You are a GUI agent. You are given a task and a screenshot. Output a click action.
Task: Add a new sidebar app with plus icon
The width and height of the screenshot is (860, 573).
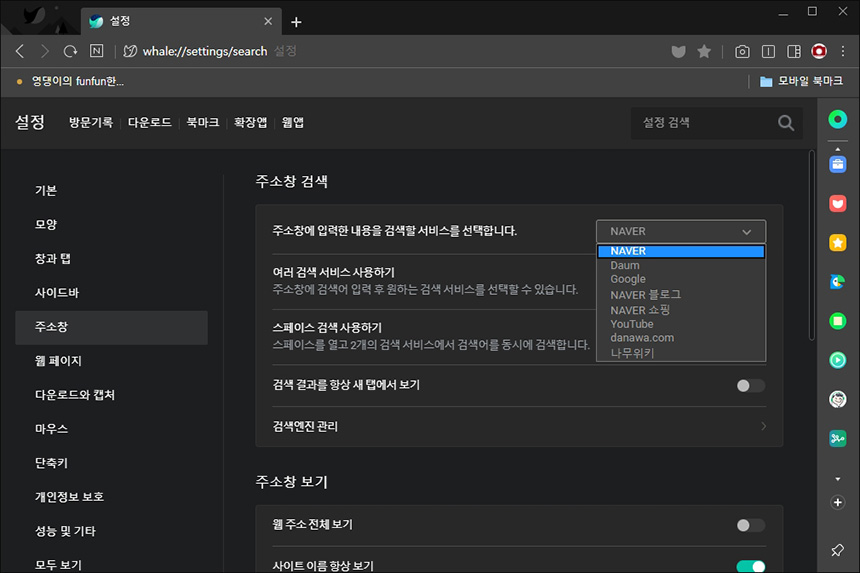point(838,502)
